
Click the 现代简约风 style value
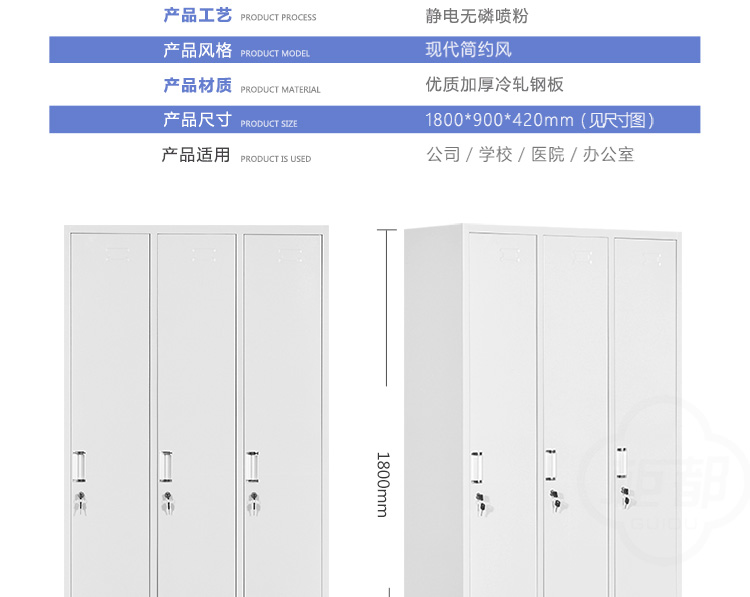(x=468, y=50)
